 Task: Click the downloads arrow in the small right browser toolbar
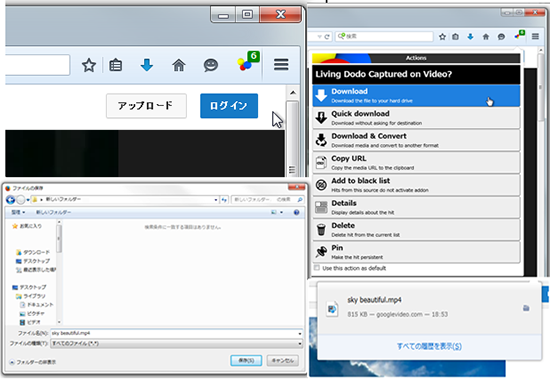470,36
